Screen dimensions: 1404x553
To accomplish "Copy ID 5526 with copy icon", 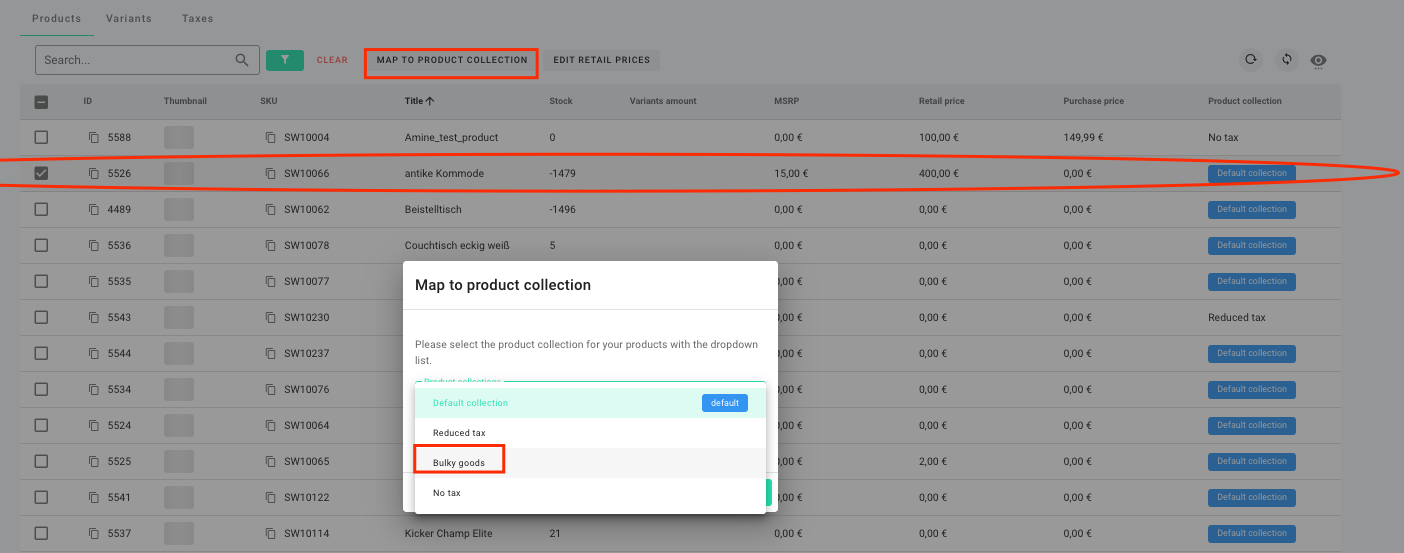I will click(x=94, y=173).
